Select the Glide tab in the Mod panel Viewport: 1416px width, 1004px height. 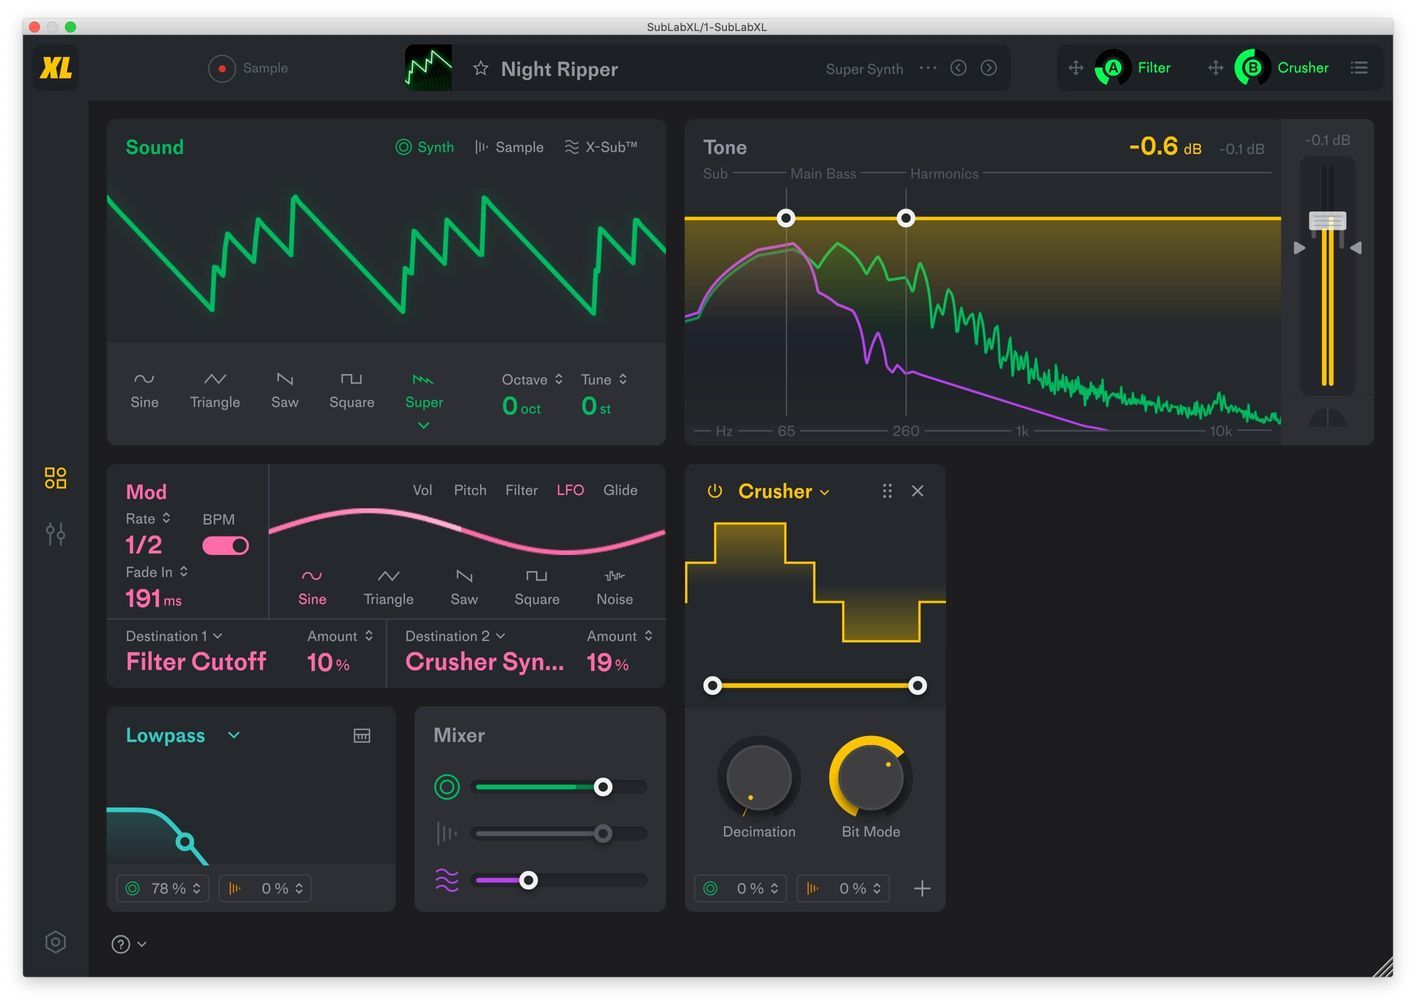tap(620, 490)
